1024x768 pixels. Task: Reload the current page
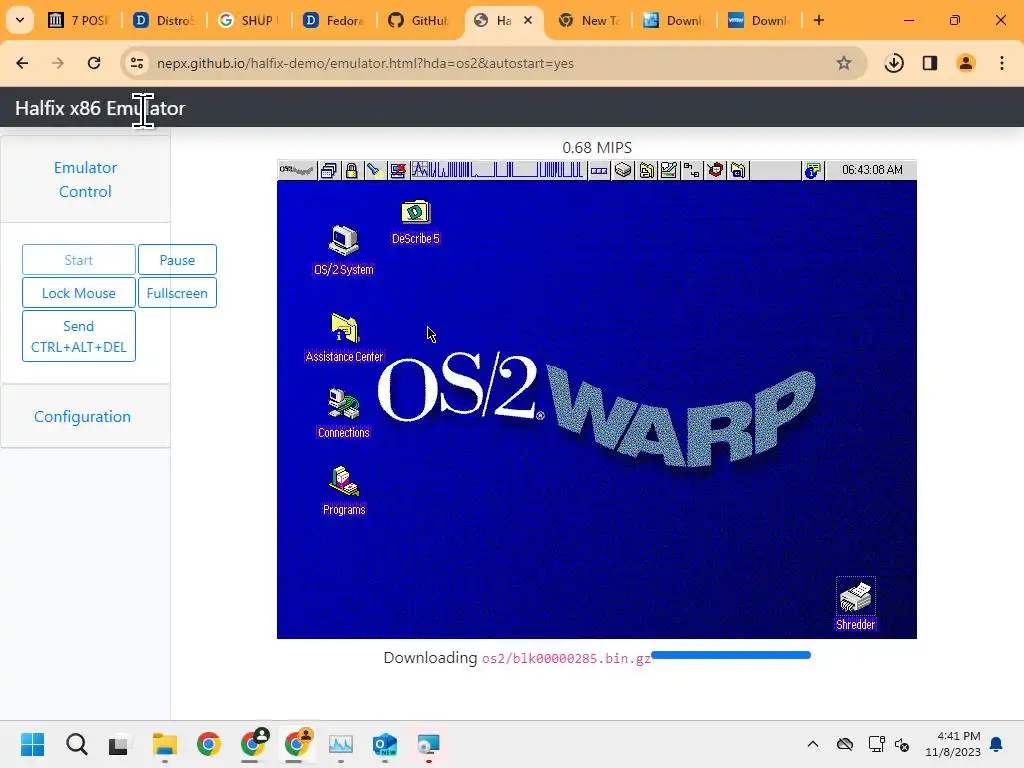point(94,63)
